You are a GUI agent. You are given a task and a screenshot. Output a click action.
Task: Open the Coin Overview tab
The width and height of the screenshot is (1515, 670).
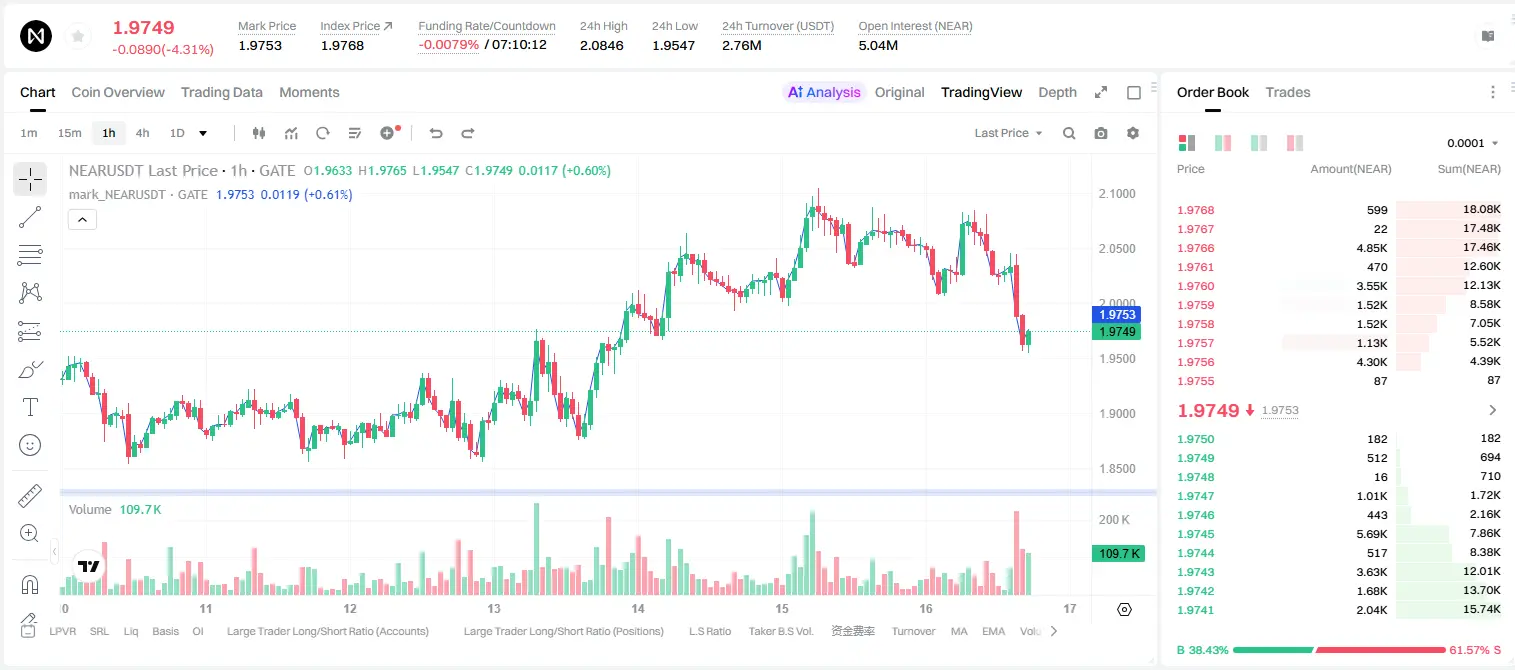(x=118, y=92)
